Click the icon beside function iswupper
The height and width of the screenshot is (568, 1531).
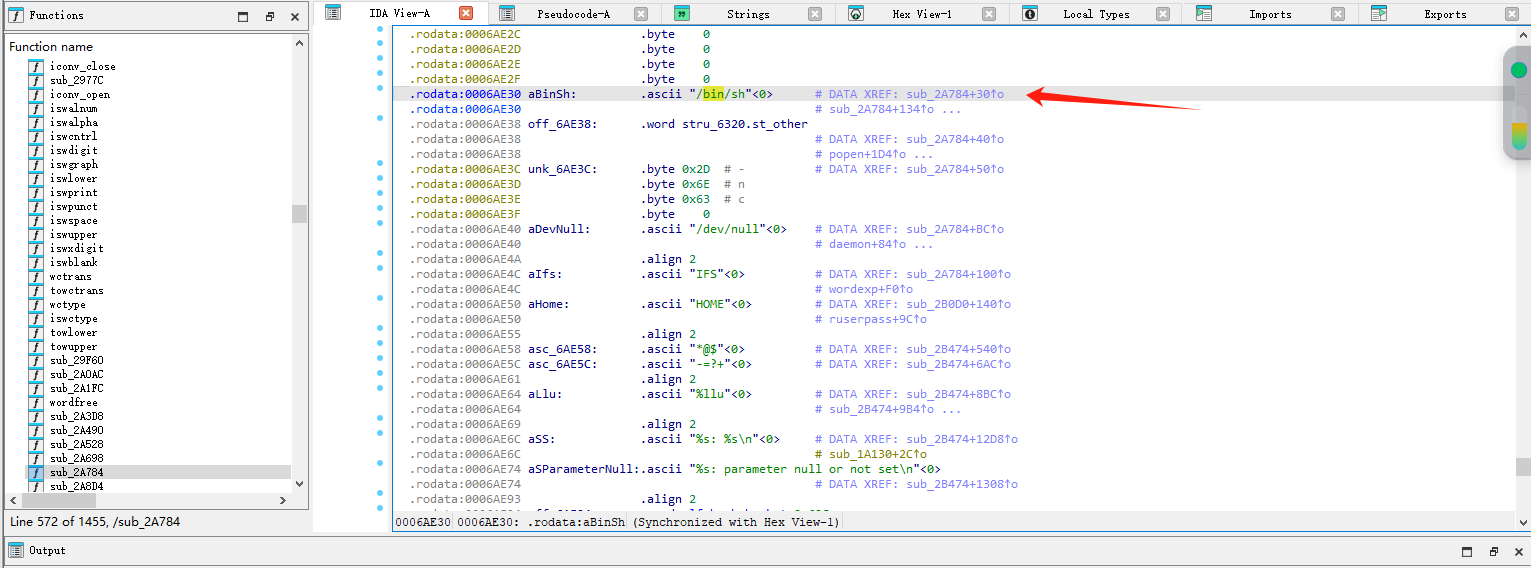coord(36,234)
